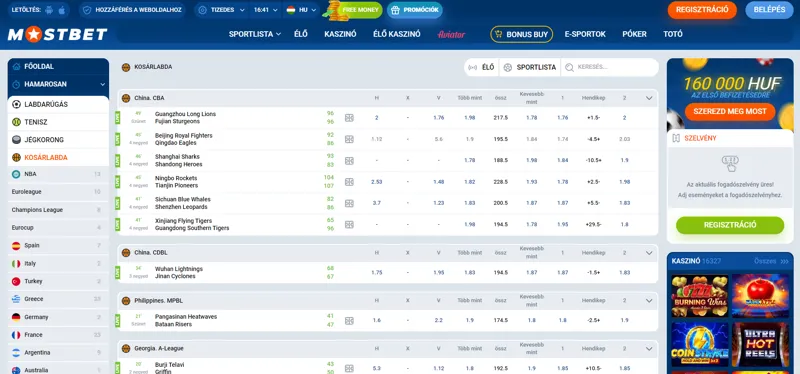Click the search magnifier icon

569,67
